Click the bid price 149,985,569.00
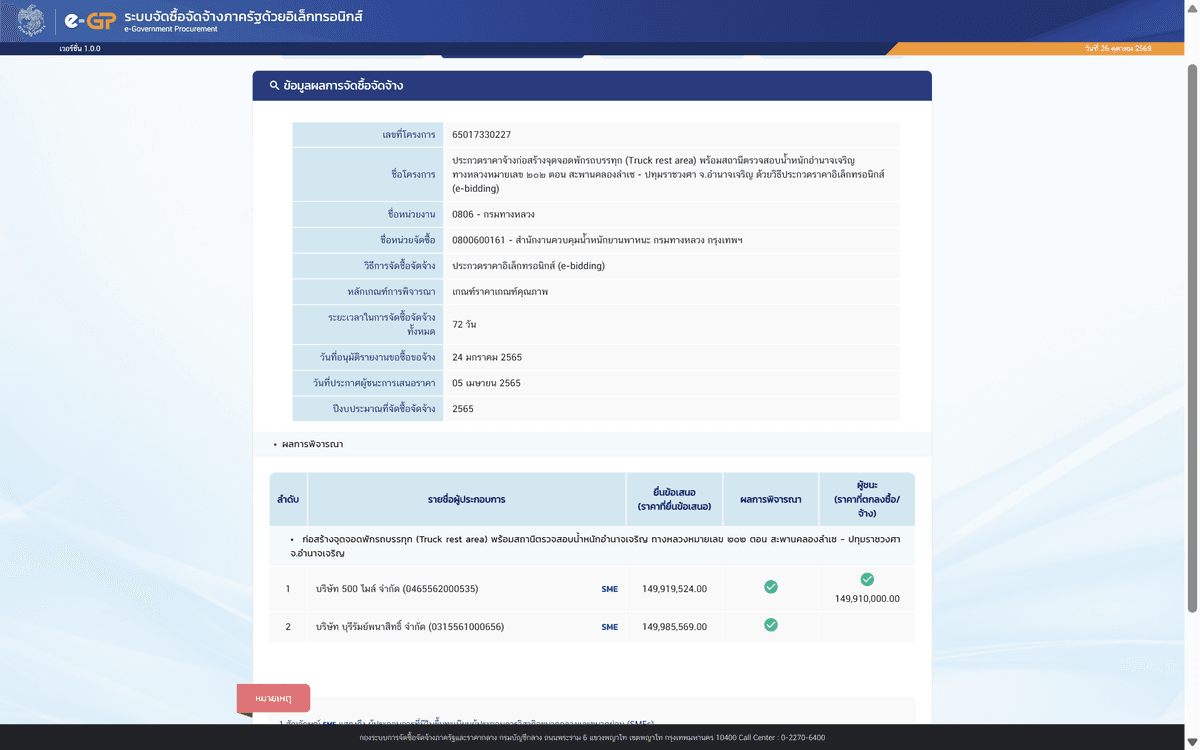Image resolution: width=1200 pixels, height=750 pixels. (674, 627)
